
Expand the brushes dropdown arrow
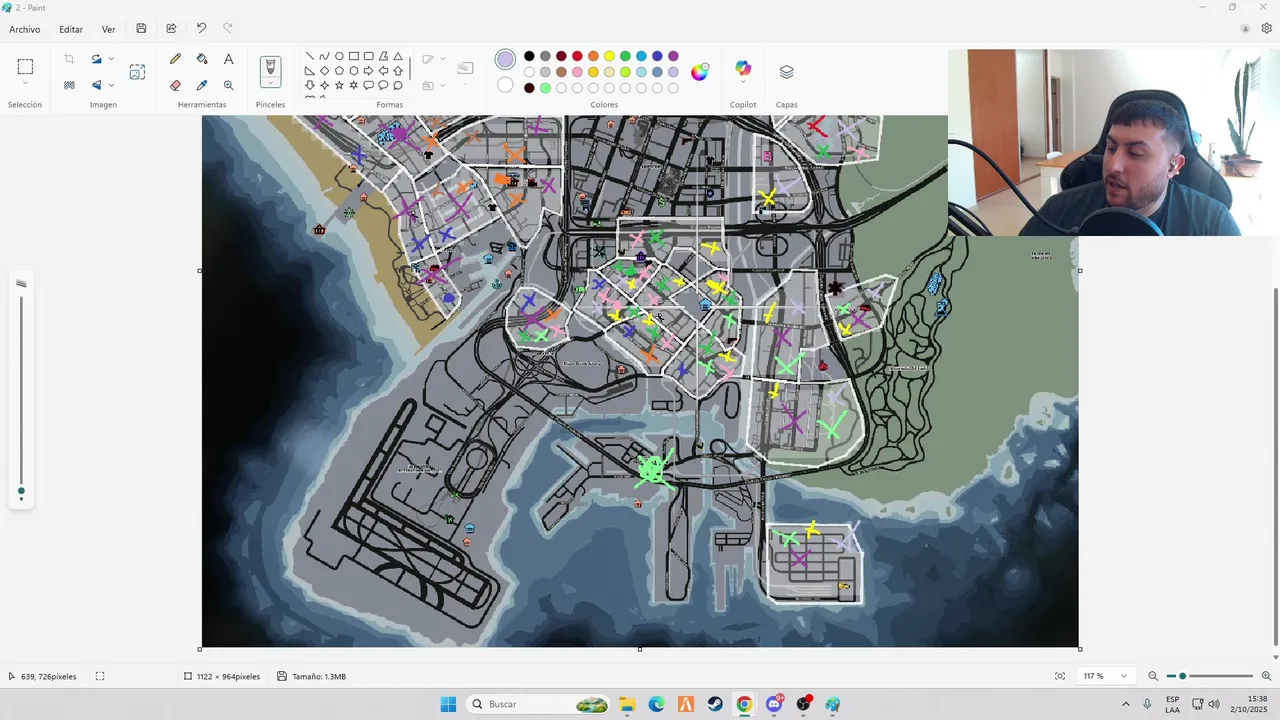[x=270, y=84]
